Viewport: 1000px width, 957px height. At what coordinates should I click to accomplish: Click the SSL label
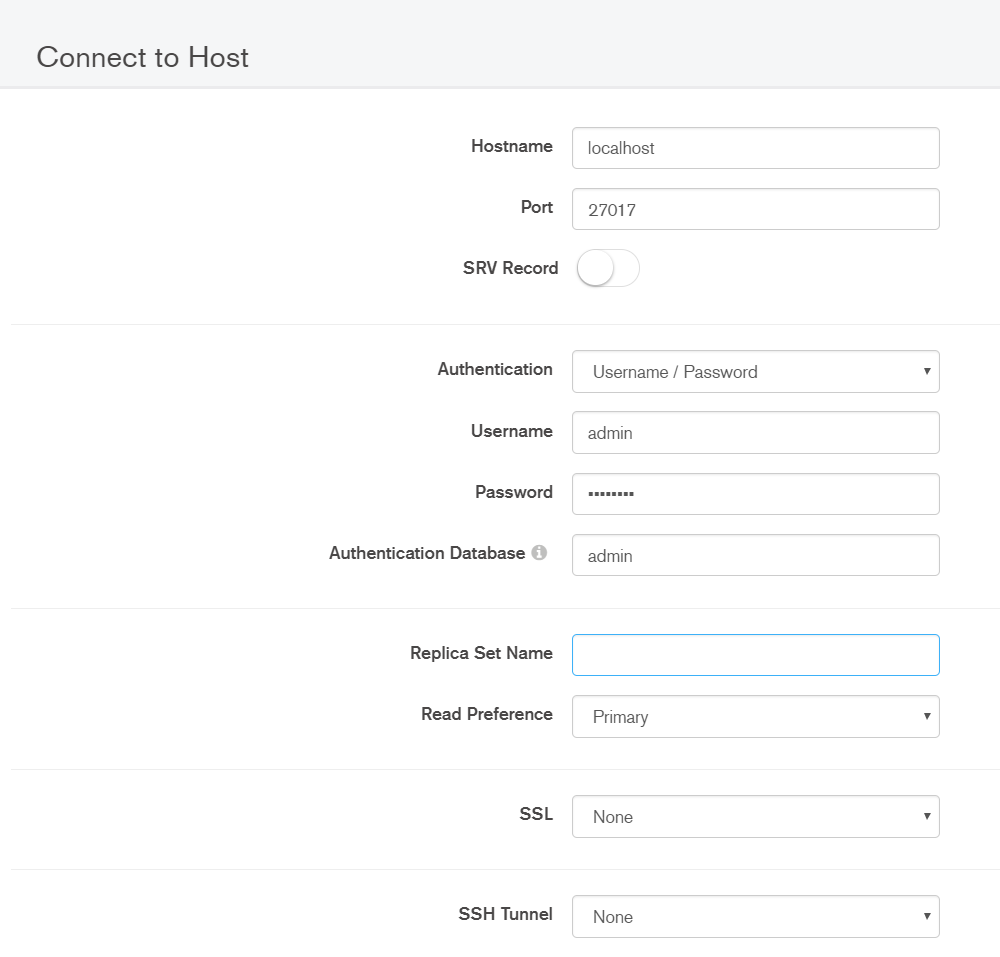(536, 814)
